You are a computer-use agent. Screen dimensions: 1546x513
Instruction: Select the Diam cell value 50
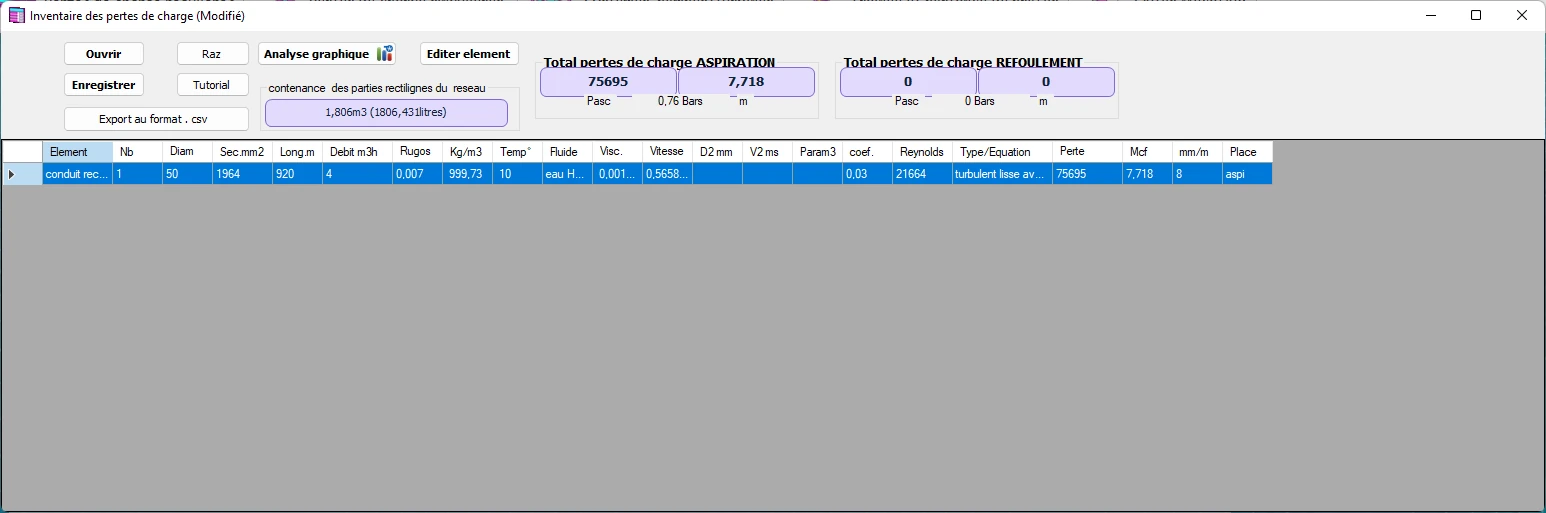pos(187,174)
